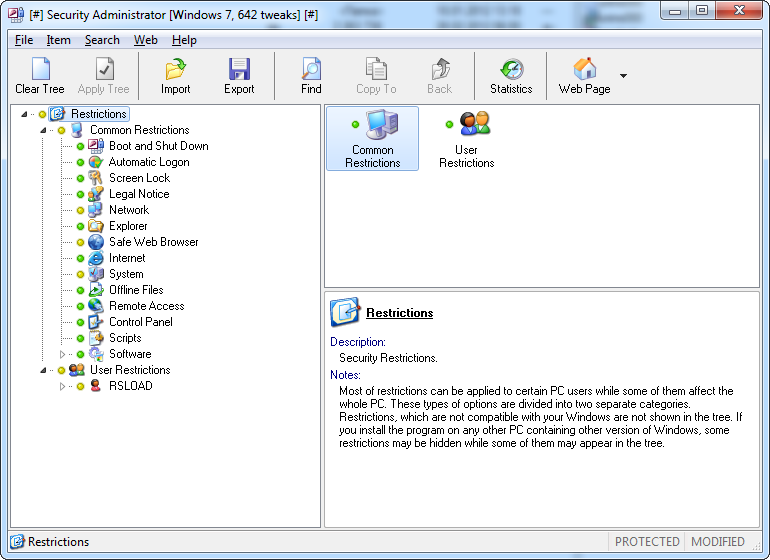Toggle the status dot beside Safe Web Browser
The width and height of the screenshot is (770, 560).
pos(81,242)
